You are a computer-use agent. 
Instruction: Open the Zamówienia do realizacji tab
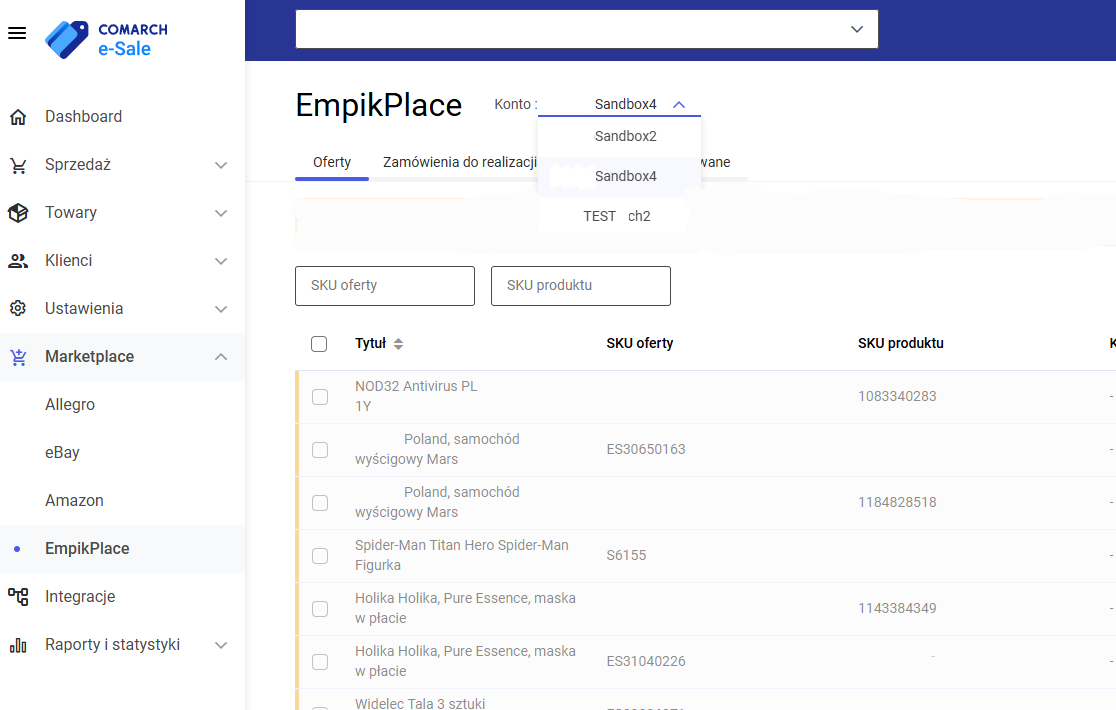pos(460,162)
